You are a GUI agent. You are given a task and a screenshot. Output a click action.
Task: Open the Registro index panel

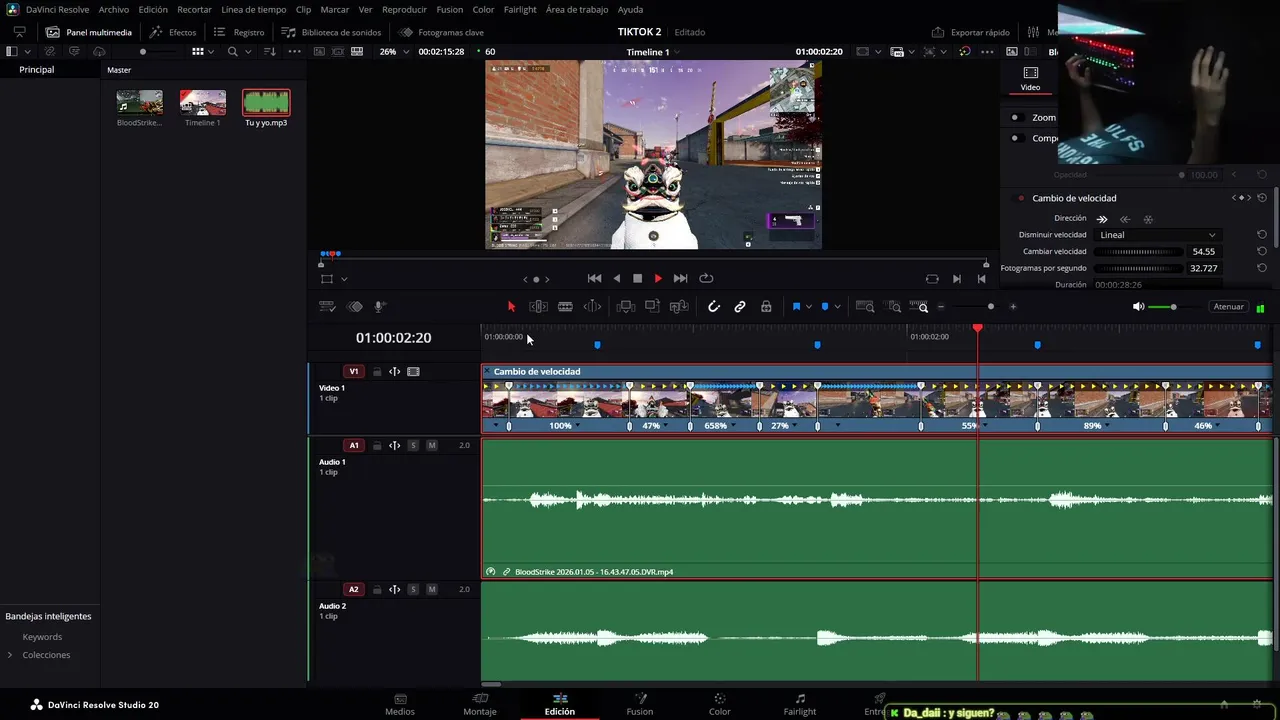(239, 32)
